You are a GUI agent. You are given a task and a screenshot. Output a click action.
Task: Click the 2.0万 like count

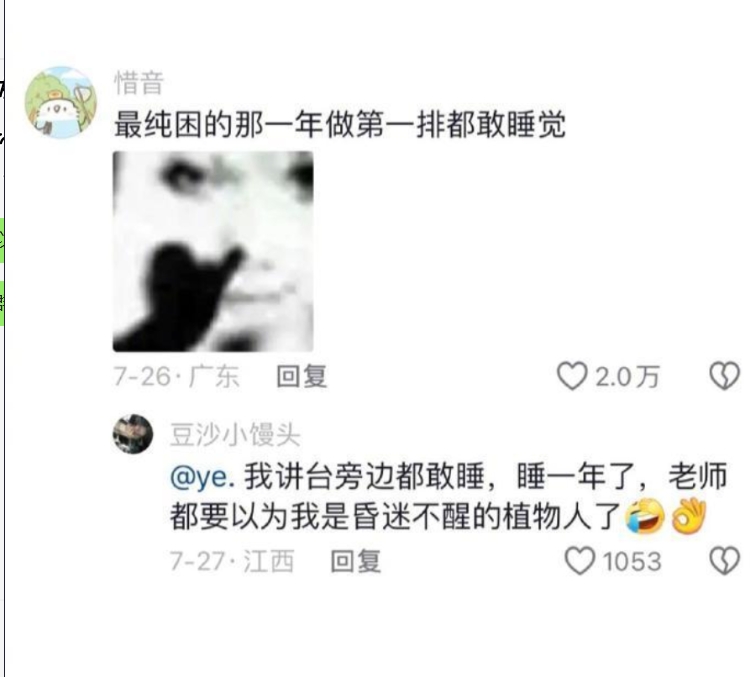[x=627, y=377]
